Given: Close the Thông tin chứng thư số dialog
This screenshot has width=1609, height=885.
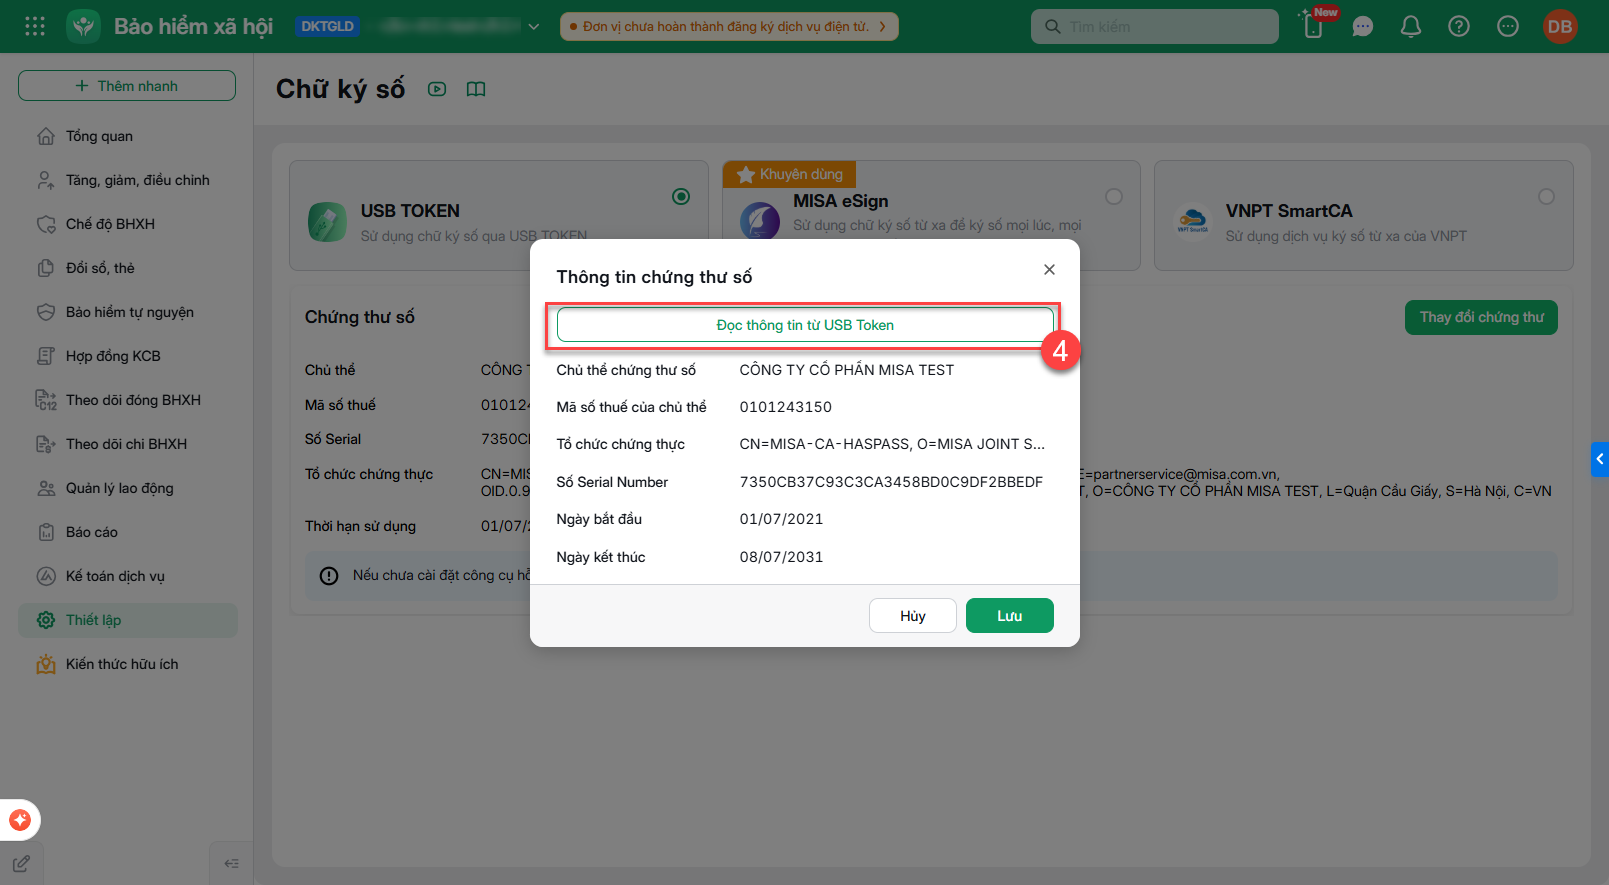Looking at the screenshot, I should click(1049, 269).
